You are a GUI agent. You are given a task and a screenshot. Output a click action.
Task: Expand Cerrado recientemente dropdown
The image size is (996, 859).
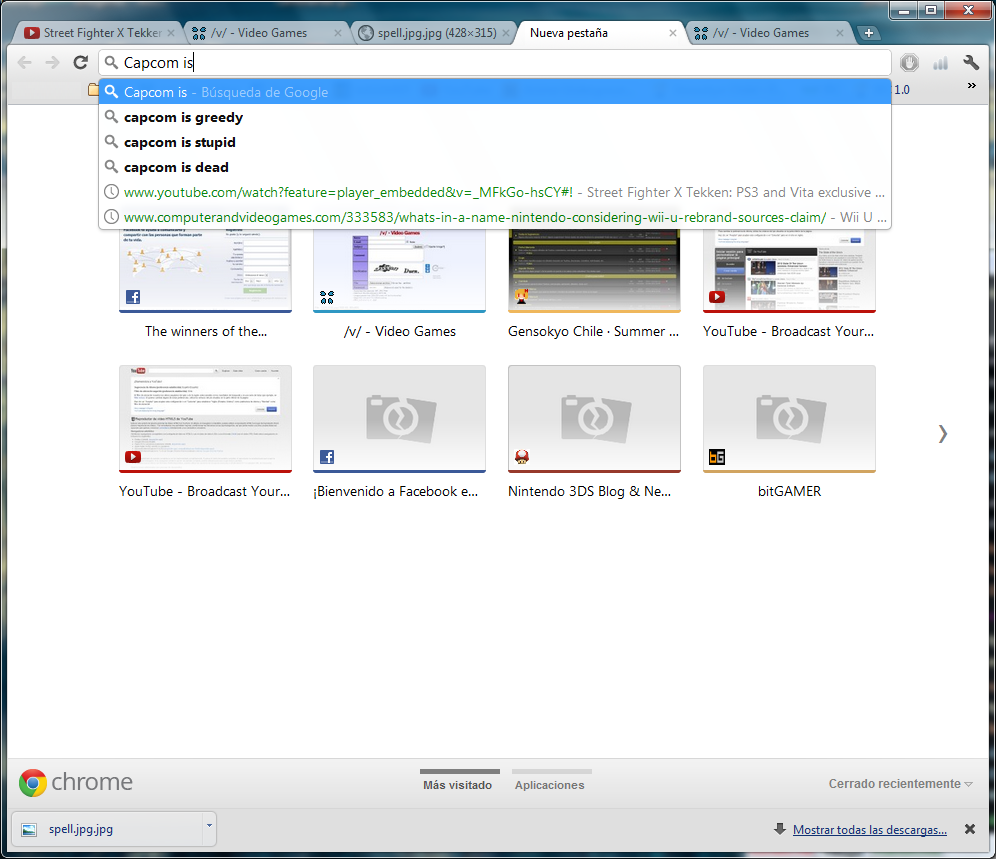point(900,783)
